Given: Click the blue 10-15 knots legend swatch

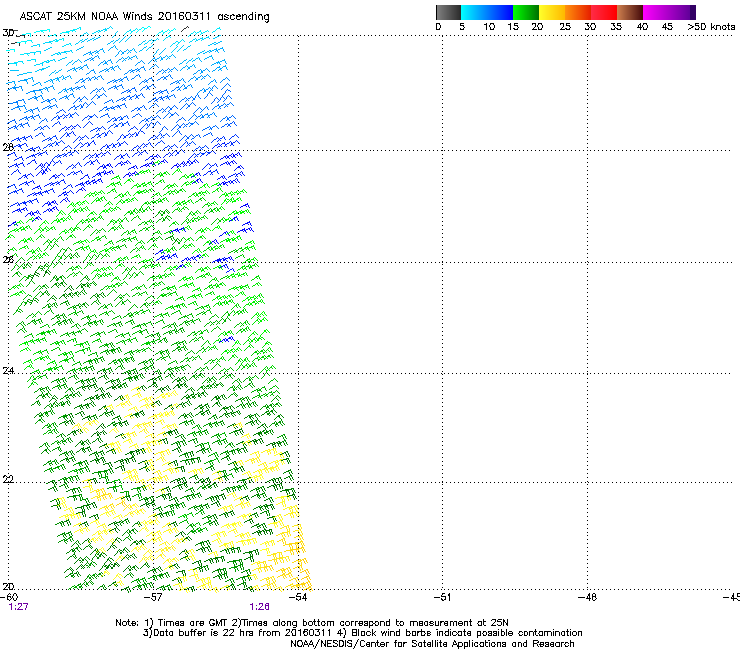Looking at the screenshot, I should (x=500, y=12).
